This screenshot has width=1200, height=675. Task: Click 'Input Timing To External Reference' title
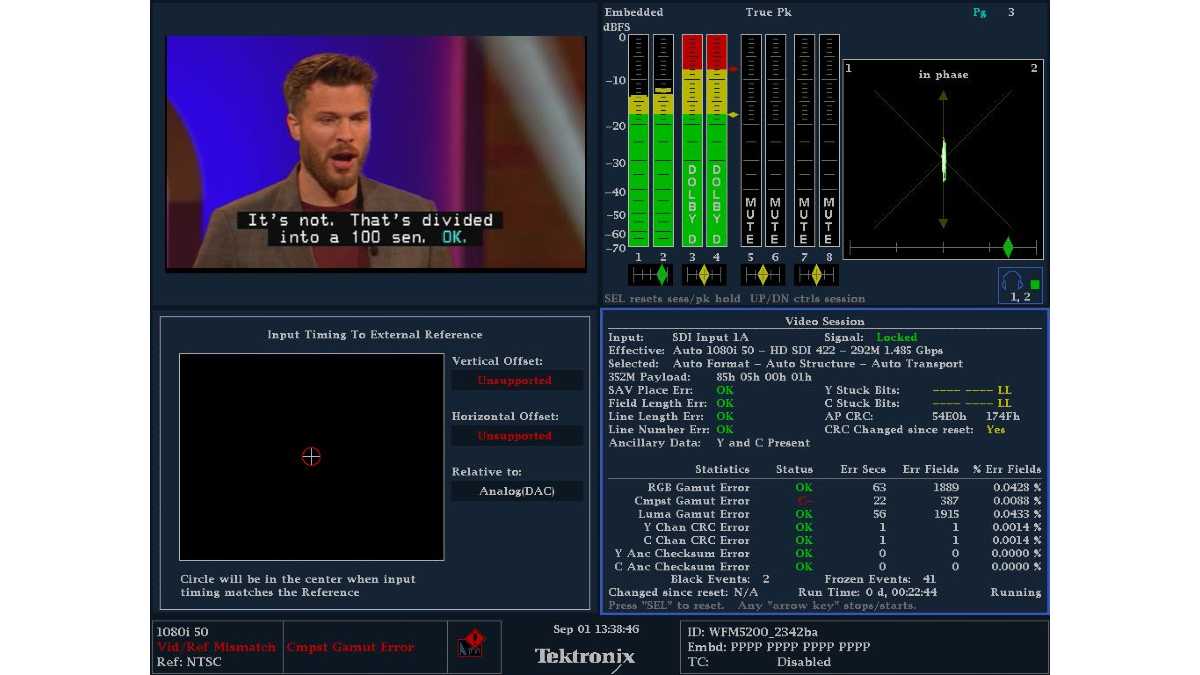pyautogui.click(x=375, y=335)
